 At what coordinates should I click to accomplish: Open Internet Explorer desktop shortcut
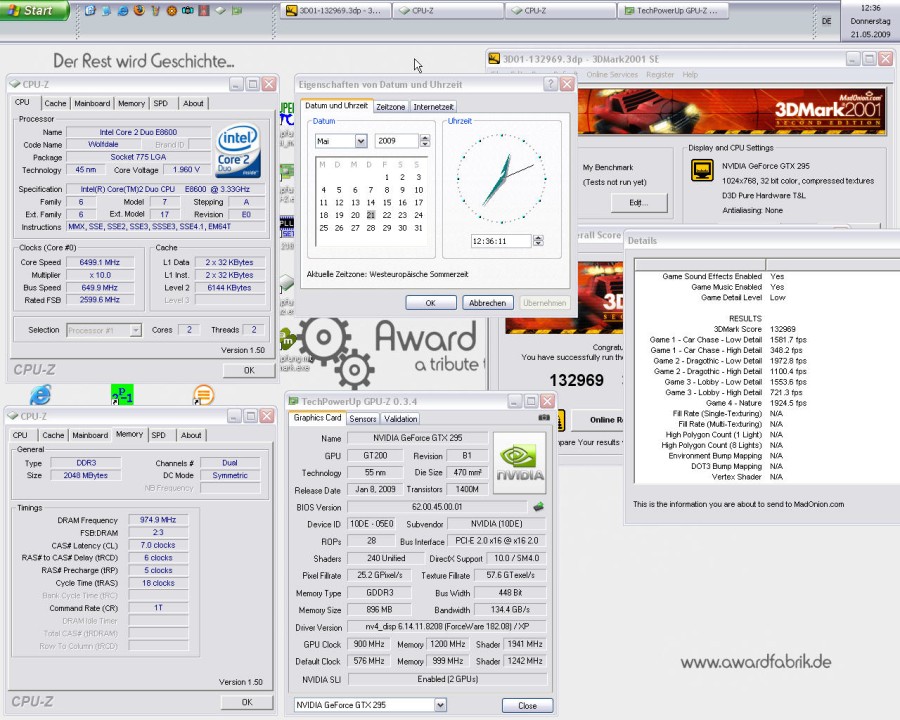click(40, 394)
